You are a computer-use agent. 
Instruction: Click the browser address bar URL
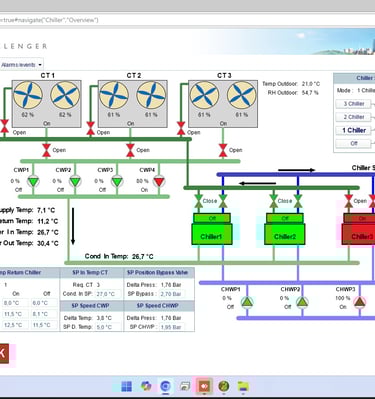49,20
